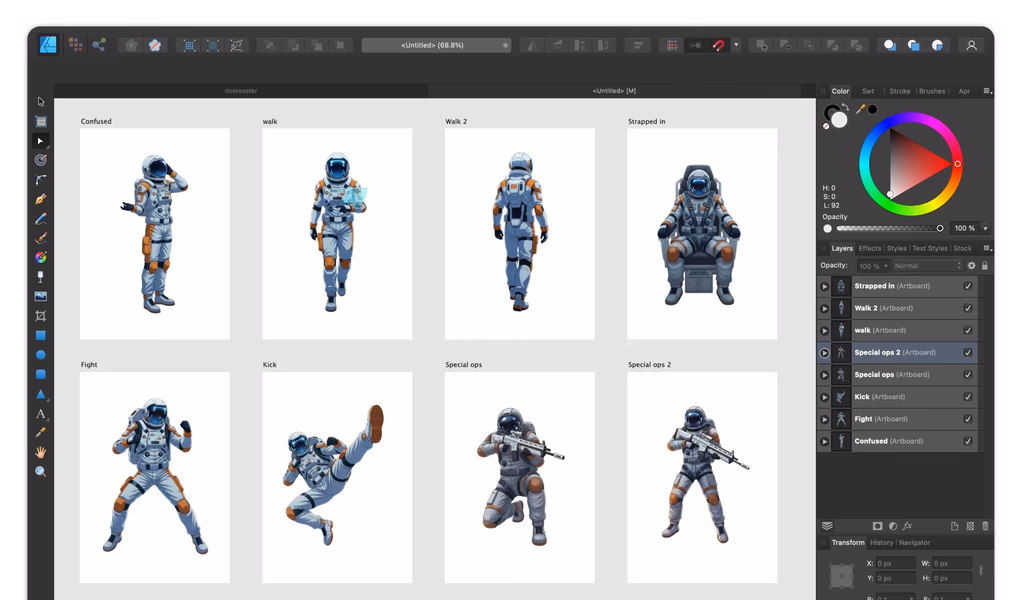The width and height of the screenshot is (1024, 600).
Task: Toggle visibility of Confused artboard
Action: pyautogui.click(x=968, y=441)
